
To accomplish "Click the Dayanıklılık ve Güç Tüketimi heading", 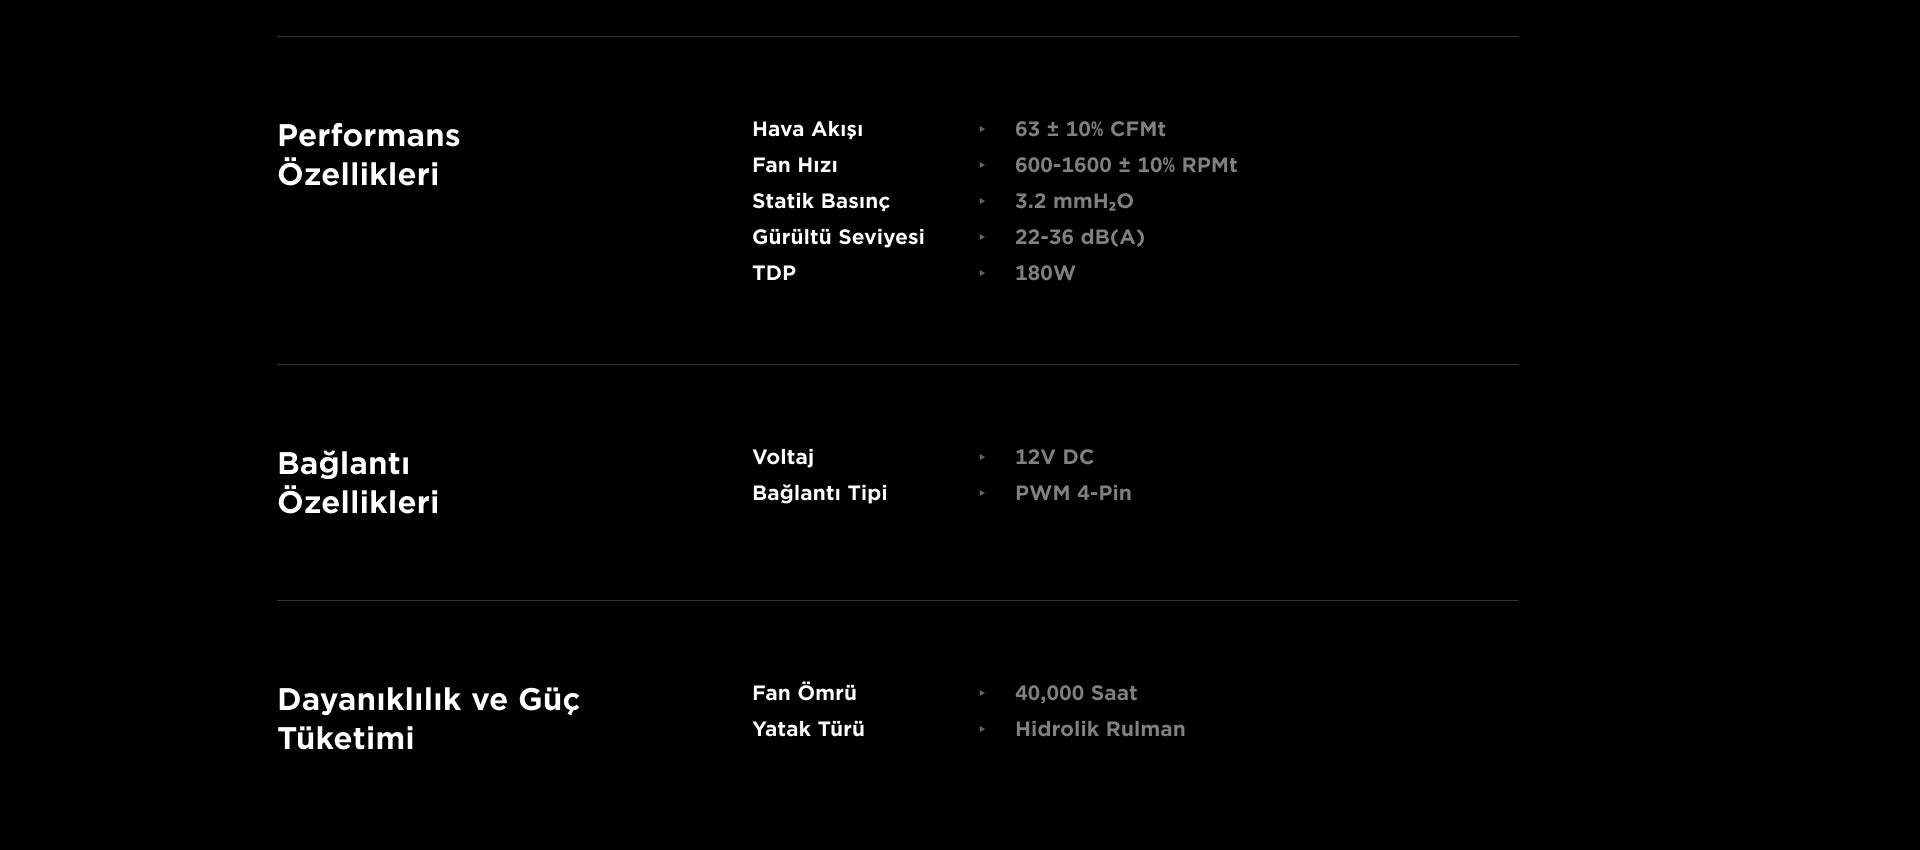I will point(428,719).
